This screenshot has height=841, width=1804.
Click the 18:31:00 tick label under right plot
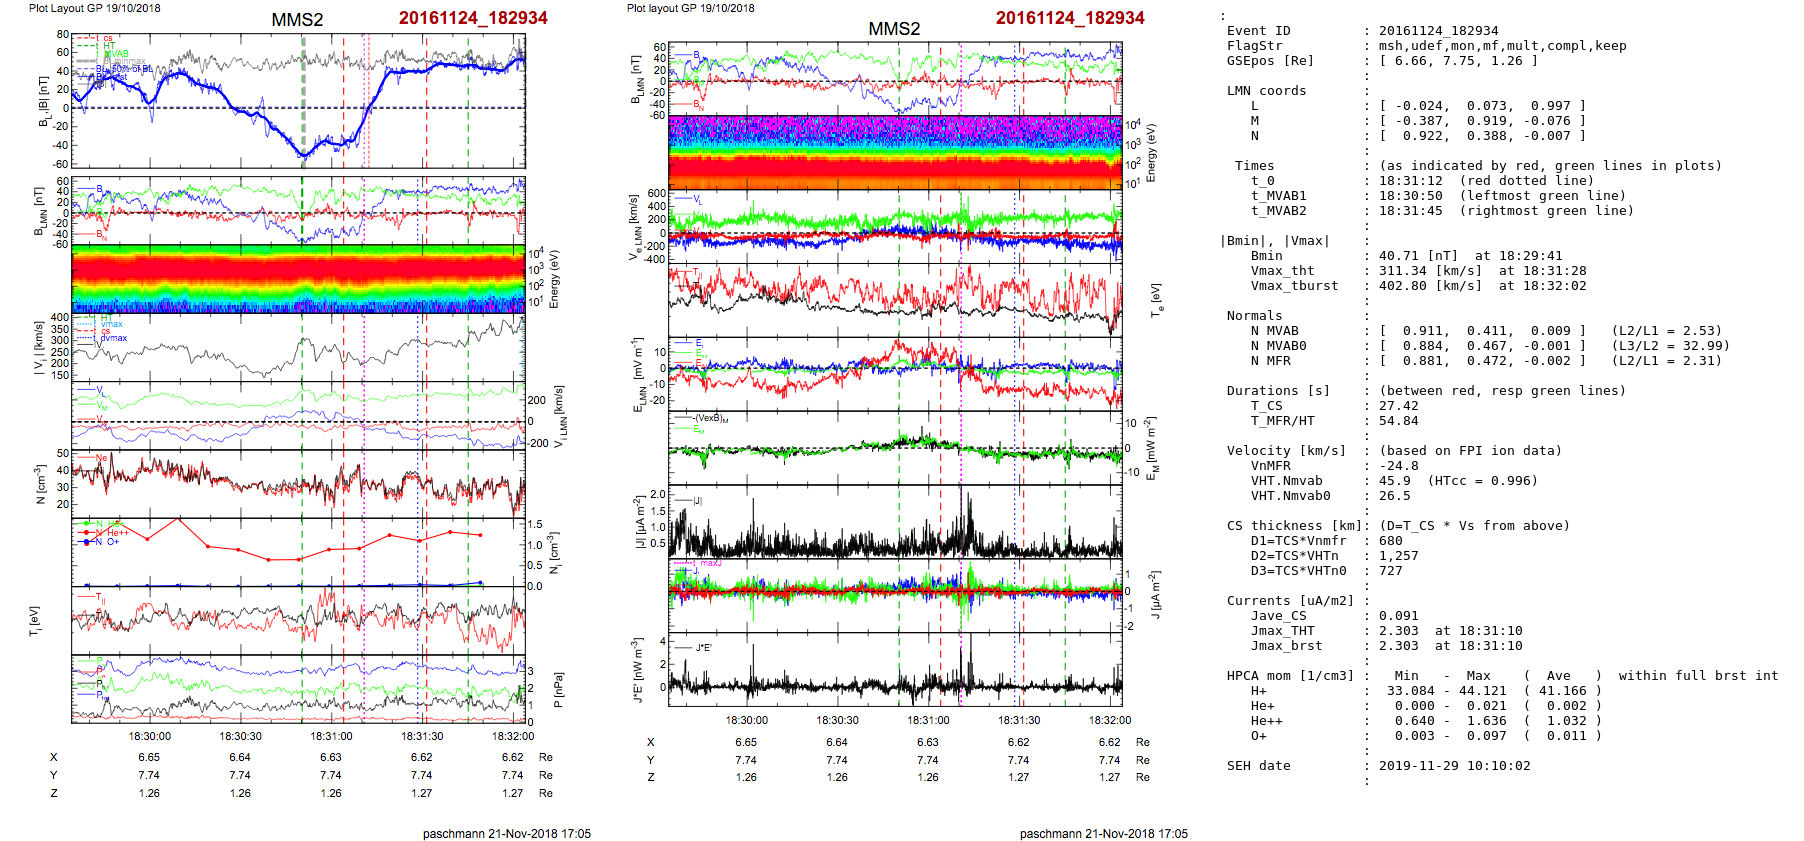928,720
